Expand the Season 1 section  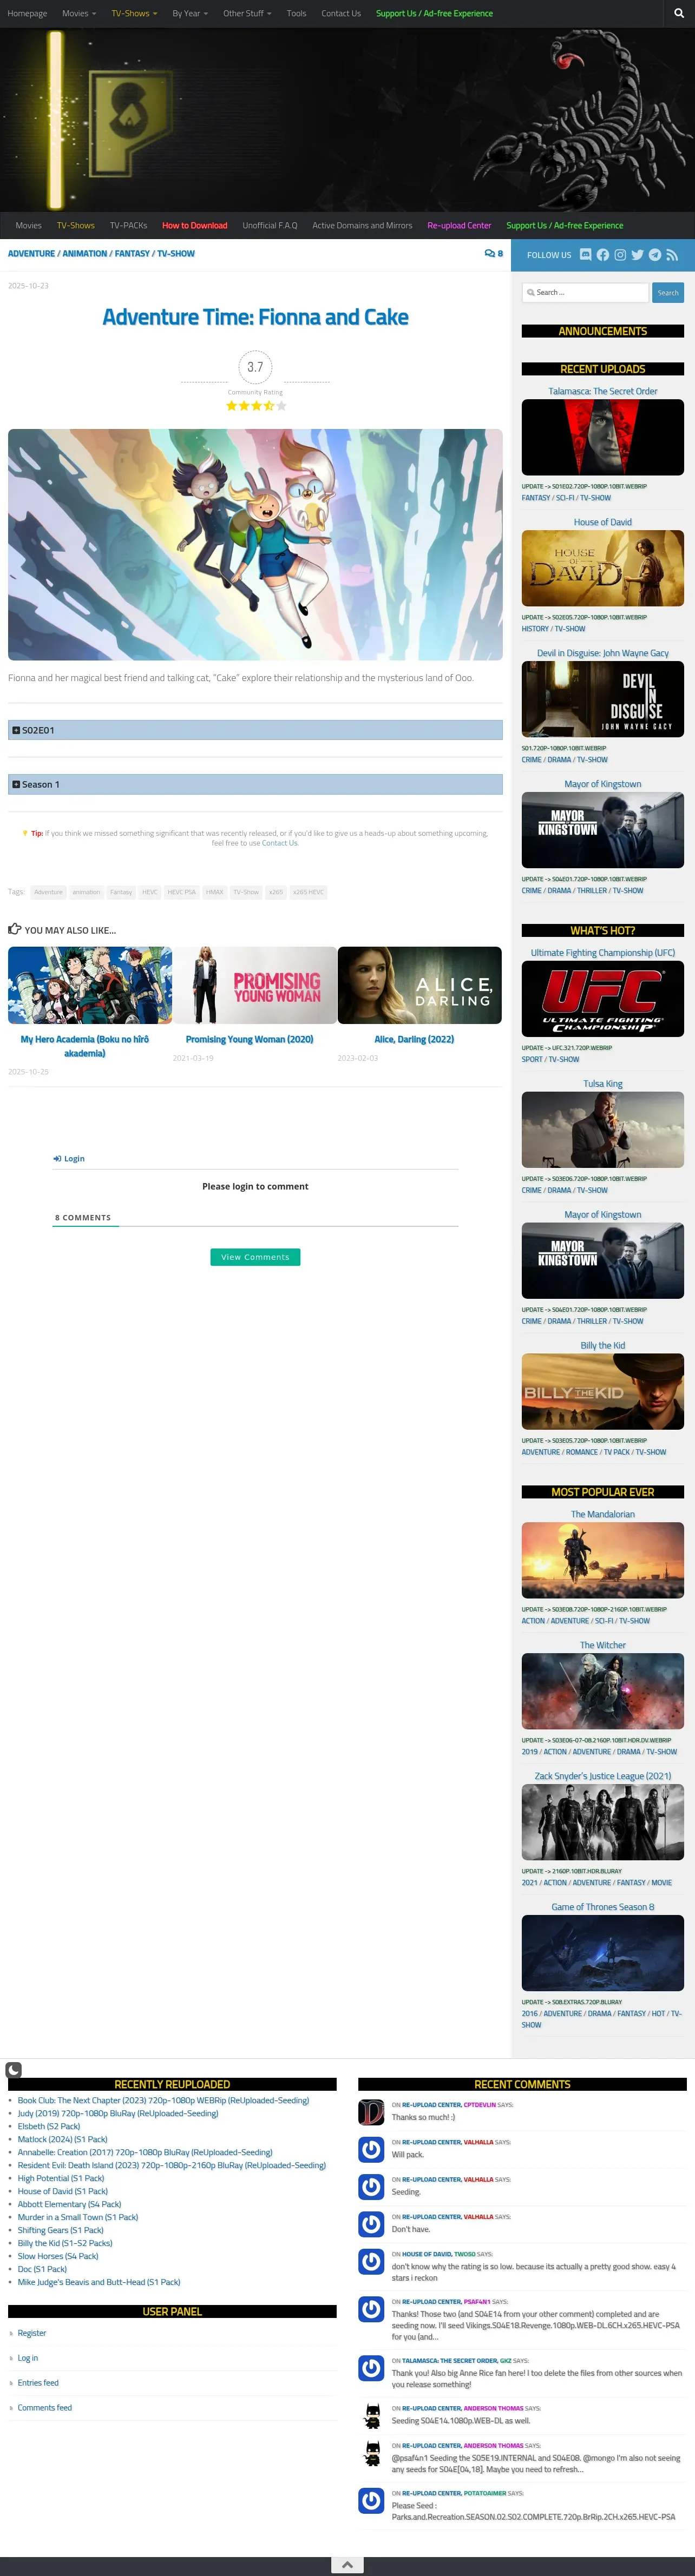(255, 784)
